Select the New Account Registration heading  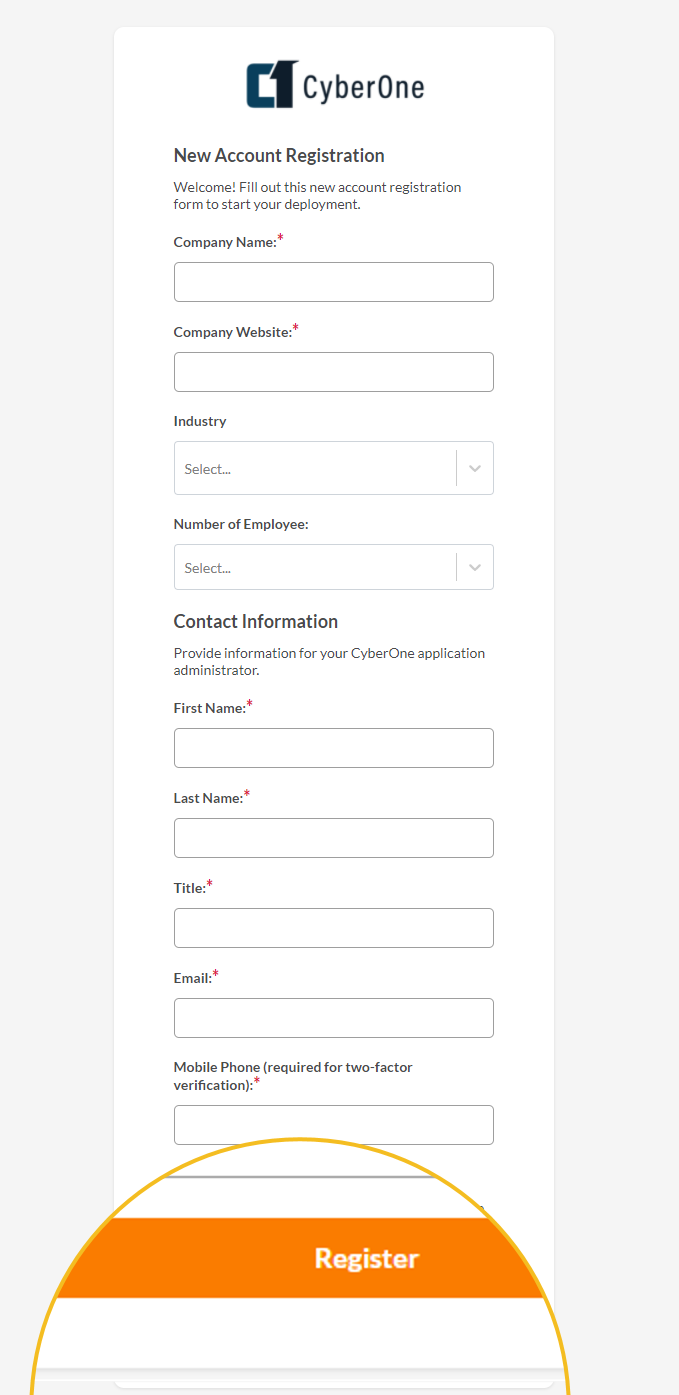point(279,156)
